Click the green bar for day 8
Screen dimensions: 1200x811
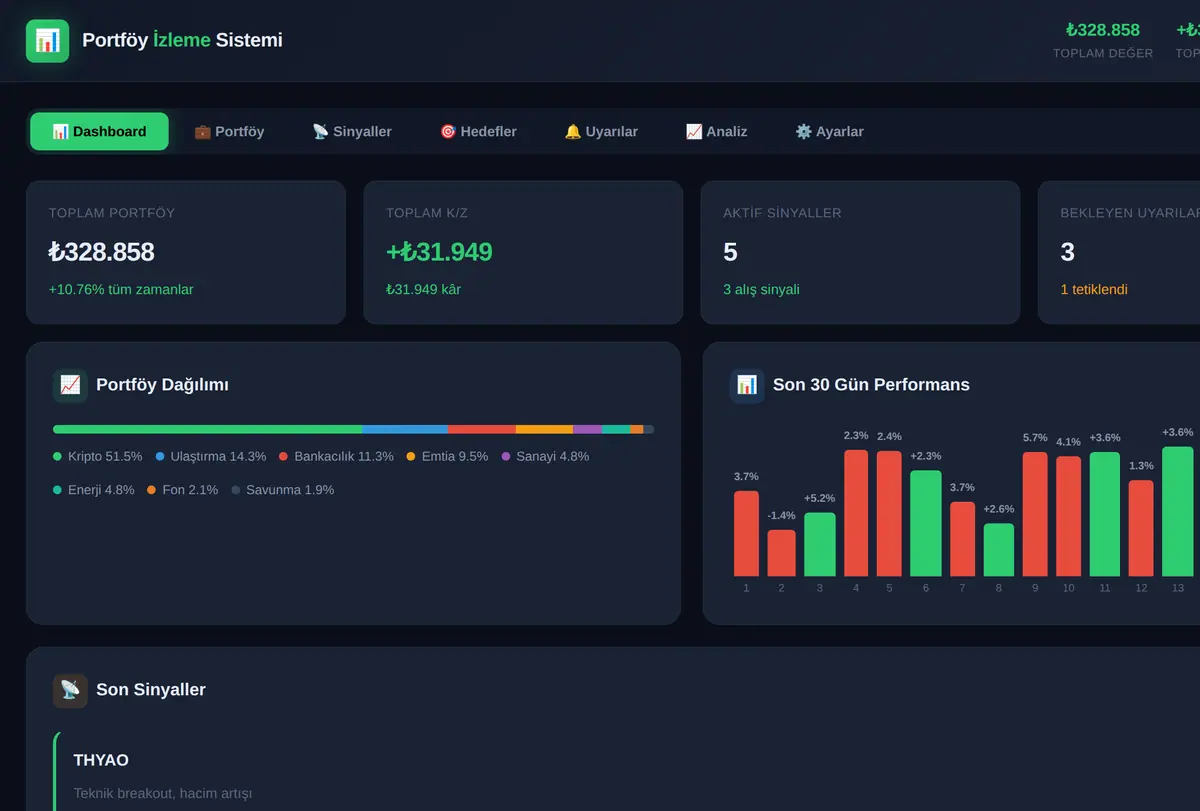pos(998,550)
